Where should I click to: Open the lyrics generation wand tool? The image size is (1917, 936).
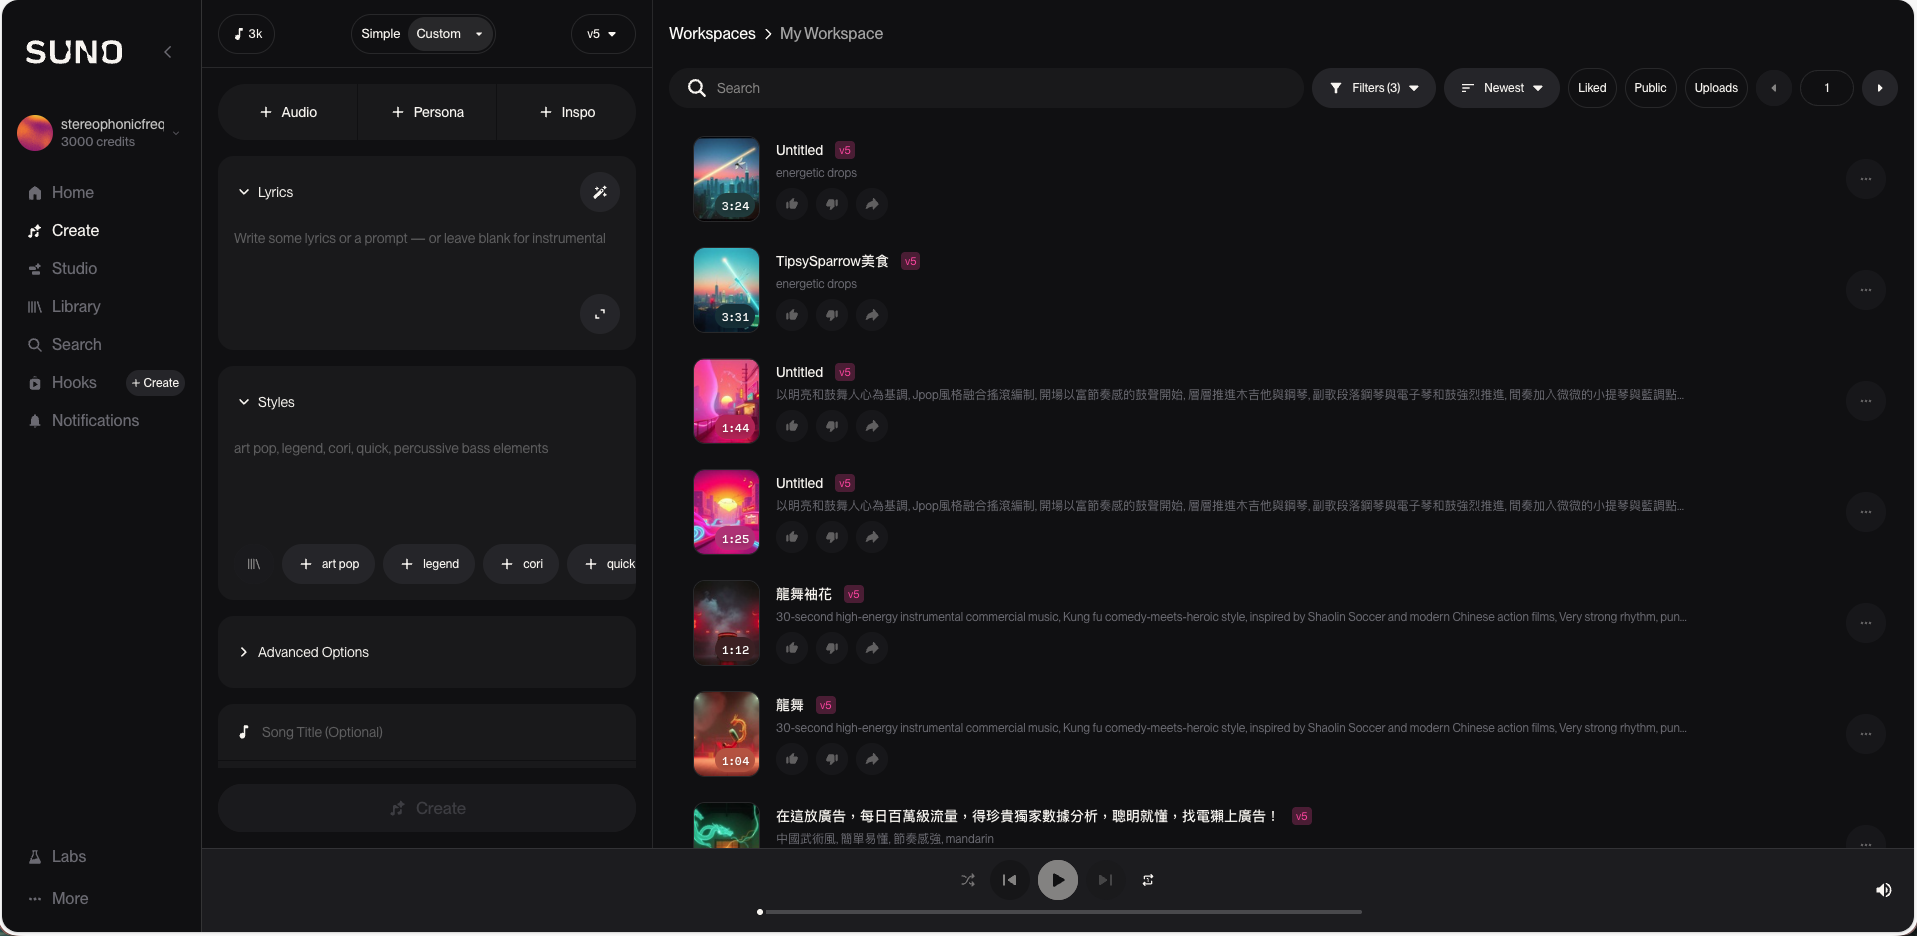click(x=599, y=192)
